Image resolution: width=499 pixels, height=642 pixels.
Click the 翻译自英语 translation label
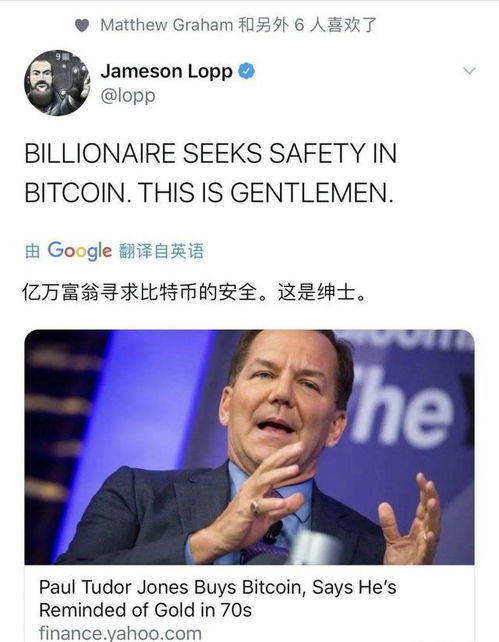[161, 251]
